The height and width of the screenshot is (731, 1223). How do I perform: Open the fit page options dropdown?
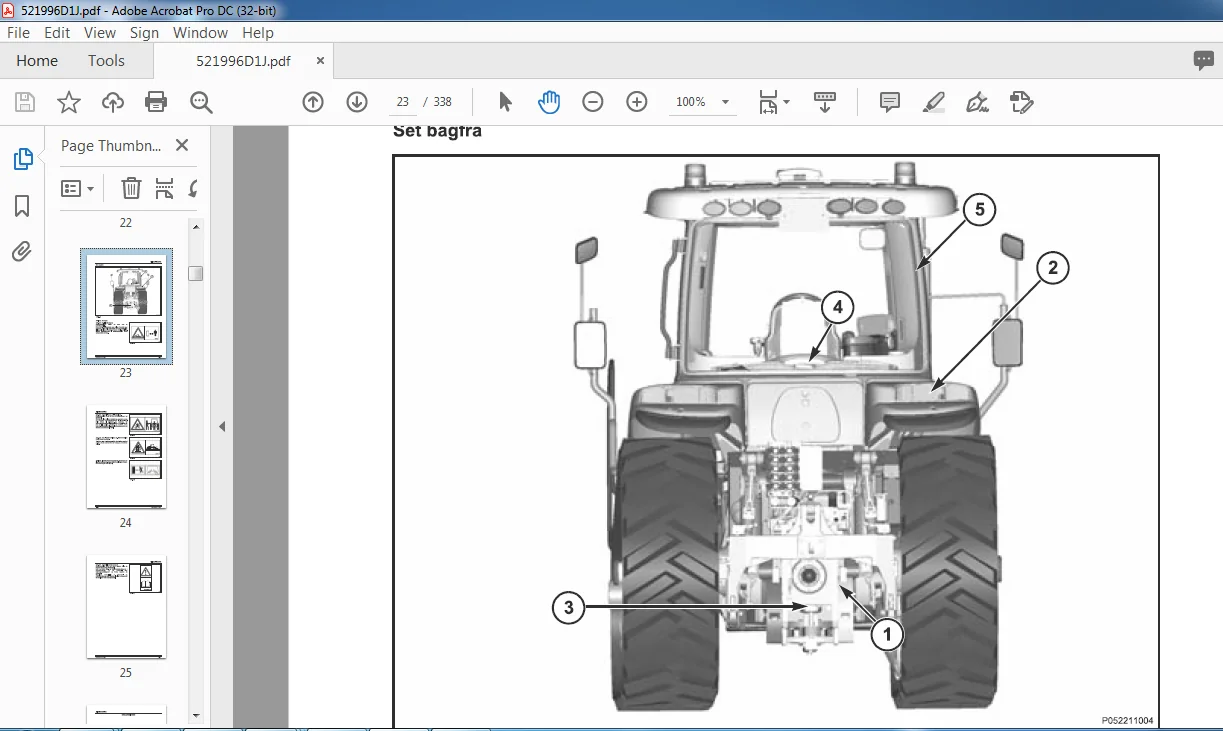point(773,102)
